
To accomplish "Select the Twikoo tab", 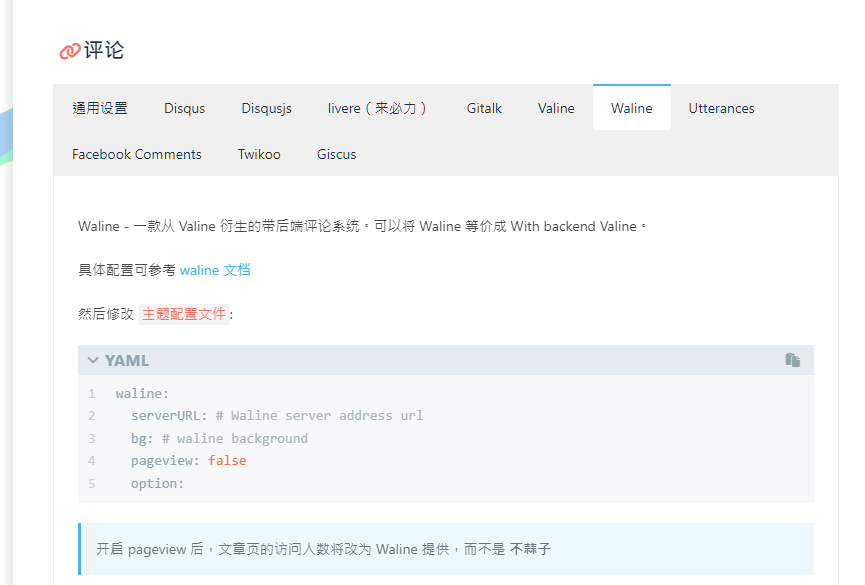I will coord(259,154).
